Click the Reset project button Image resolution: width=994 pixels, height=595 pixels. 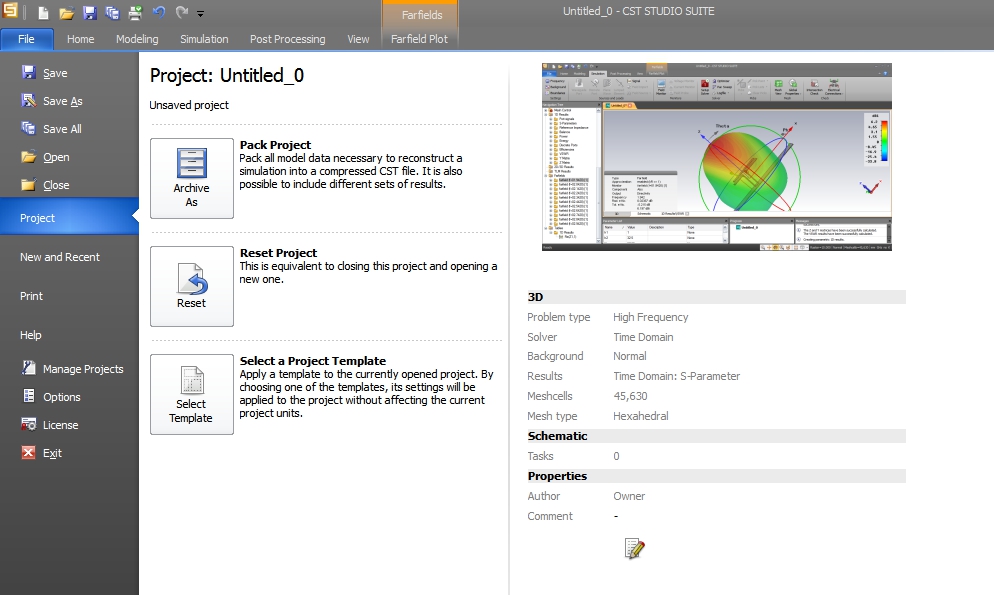point(191,286)
